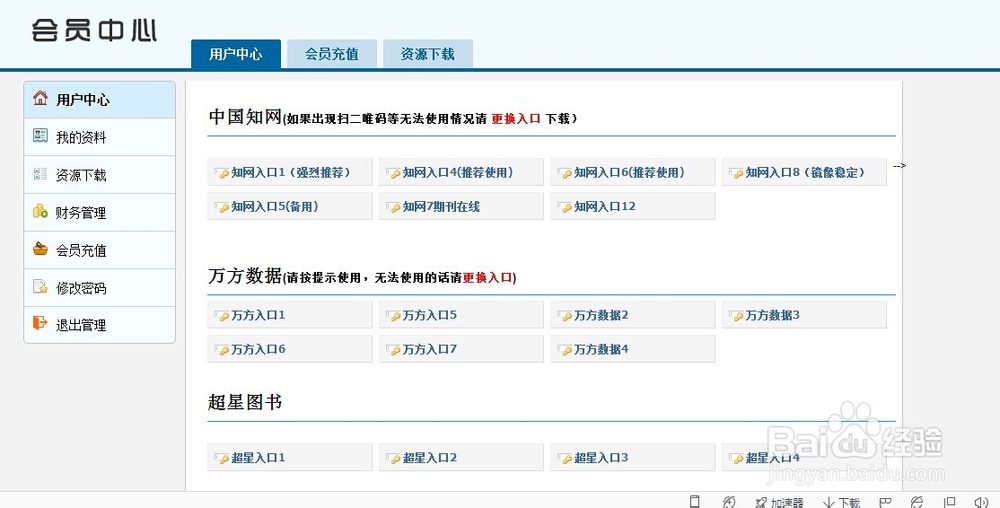Viewport: 1000px width, 508px height.
Task: Switch to the 会员充值 top tab
Action: click(x=332, y=54)
